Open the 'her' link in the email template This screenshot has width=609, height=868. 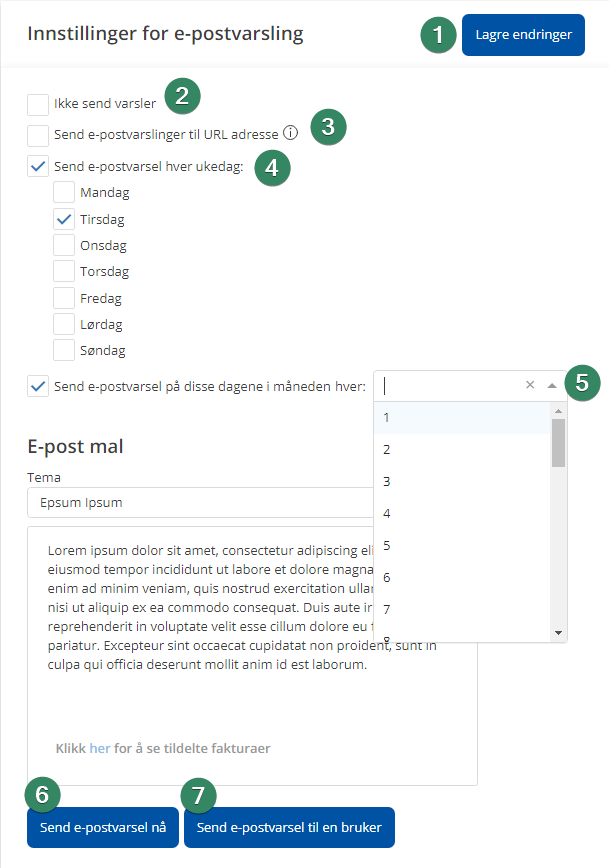point(100,748)
